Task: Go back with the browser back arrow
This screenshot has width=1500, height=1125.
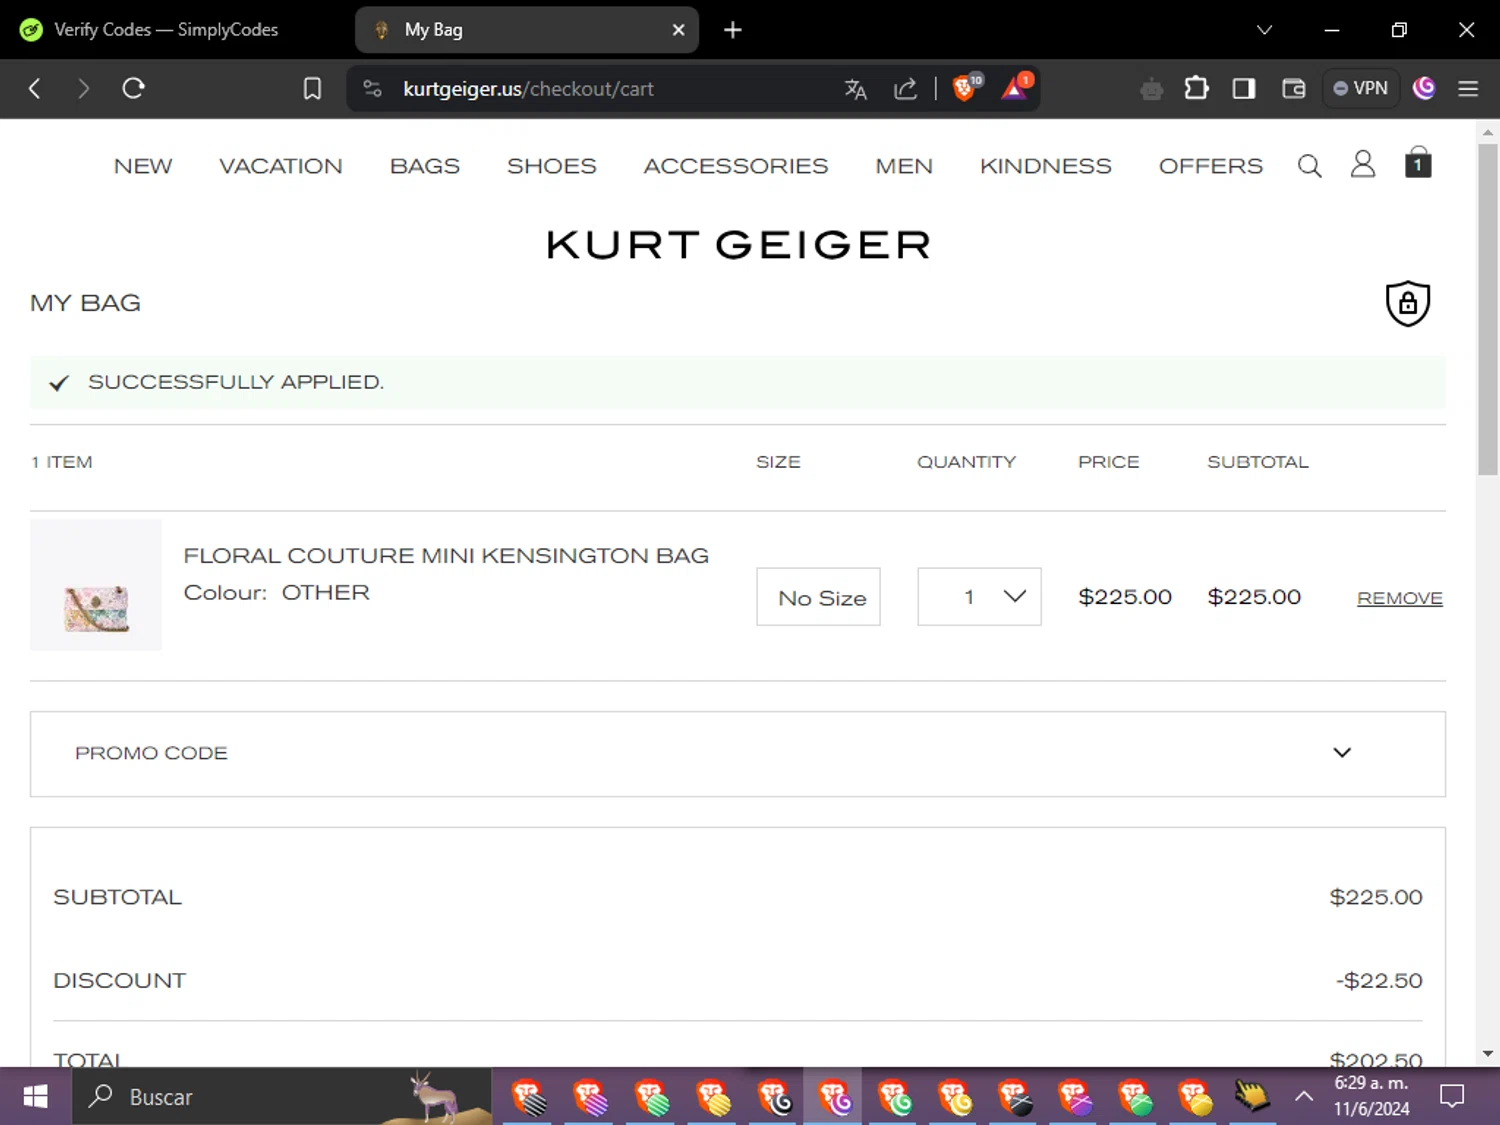Action: tap(35, 88)
